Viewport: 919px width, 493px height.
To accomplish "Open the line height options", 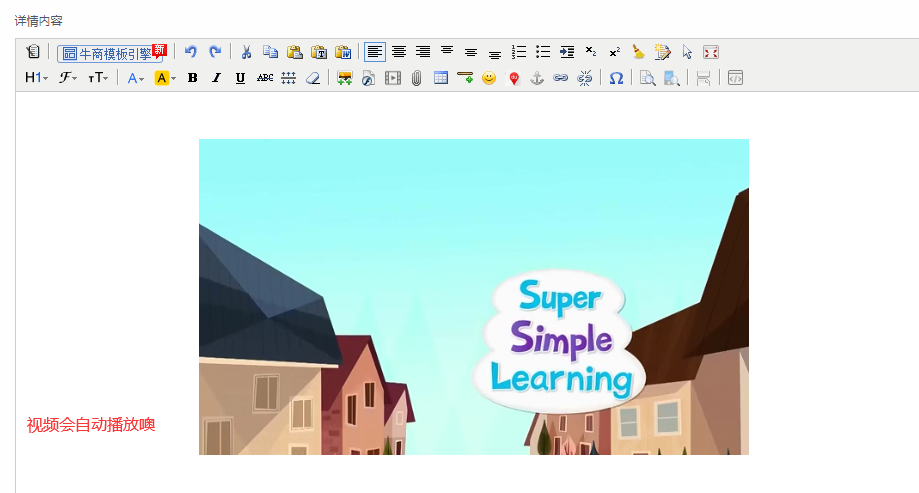I will [288, 78].
